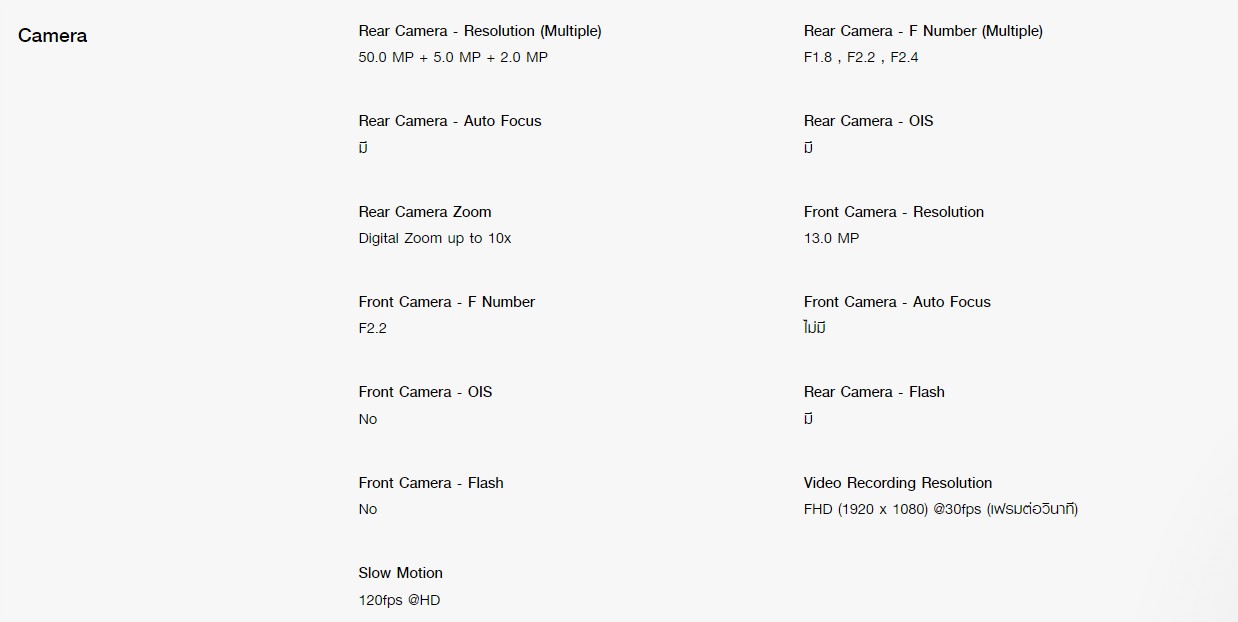1238x622 pixels.
Task: Select the Rear Camera - F Number (Multiple) label
Action: pos(923,31)
